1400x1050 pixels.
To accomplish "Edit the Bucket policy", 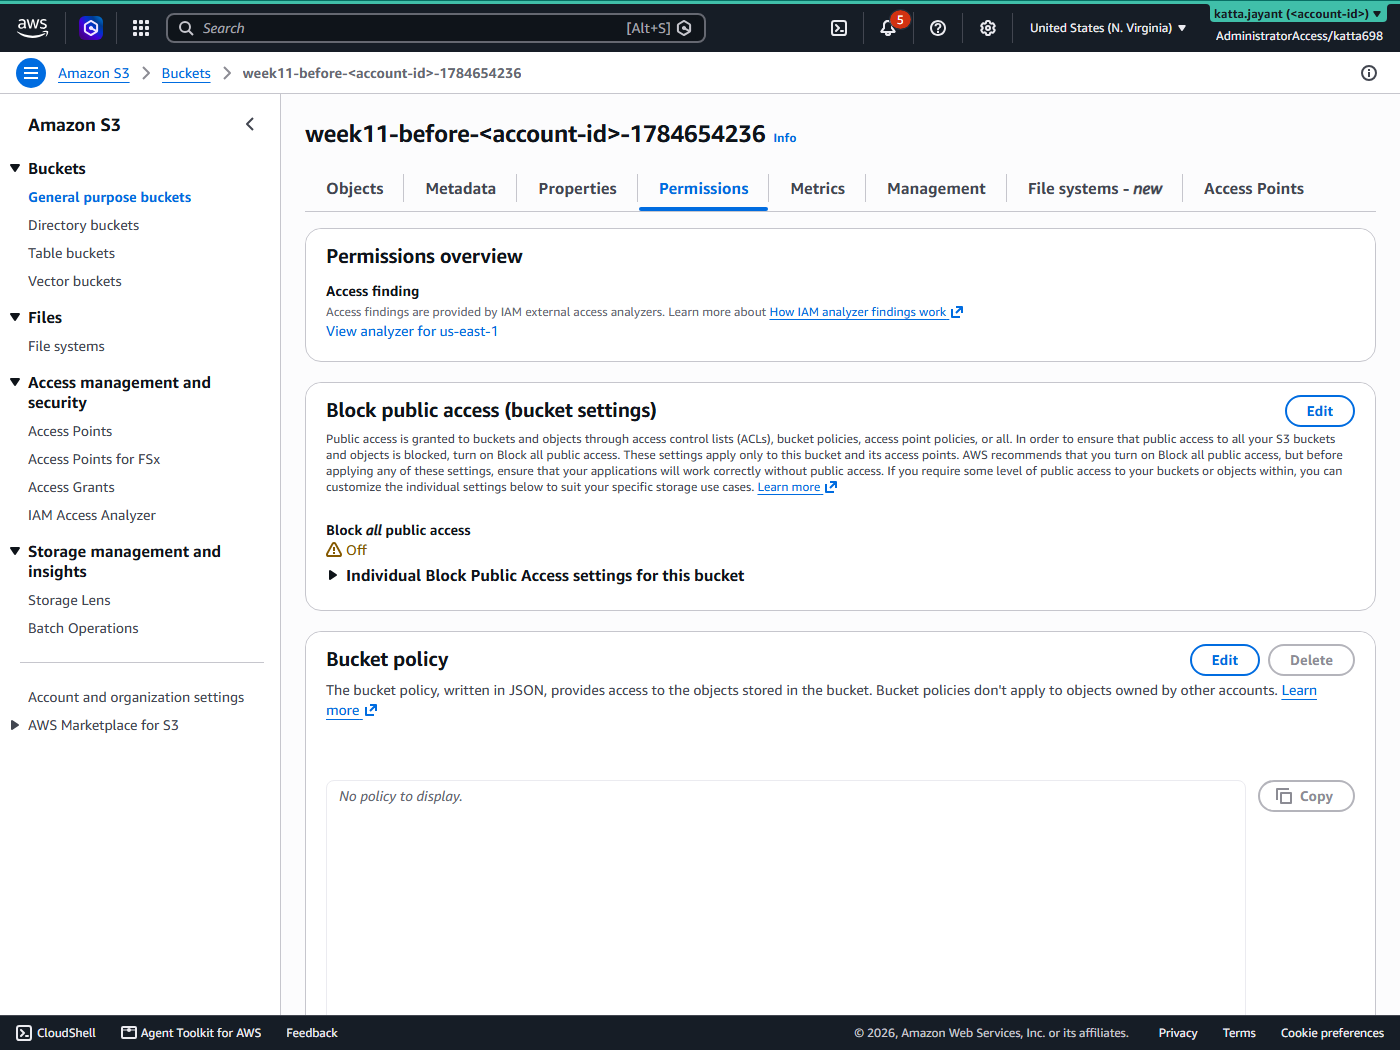I will coord(1224,660).
